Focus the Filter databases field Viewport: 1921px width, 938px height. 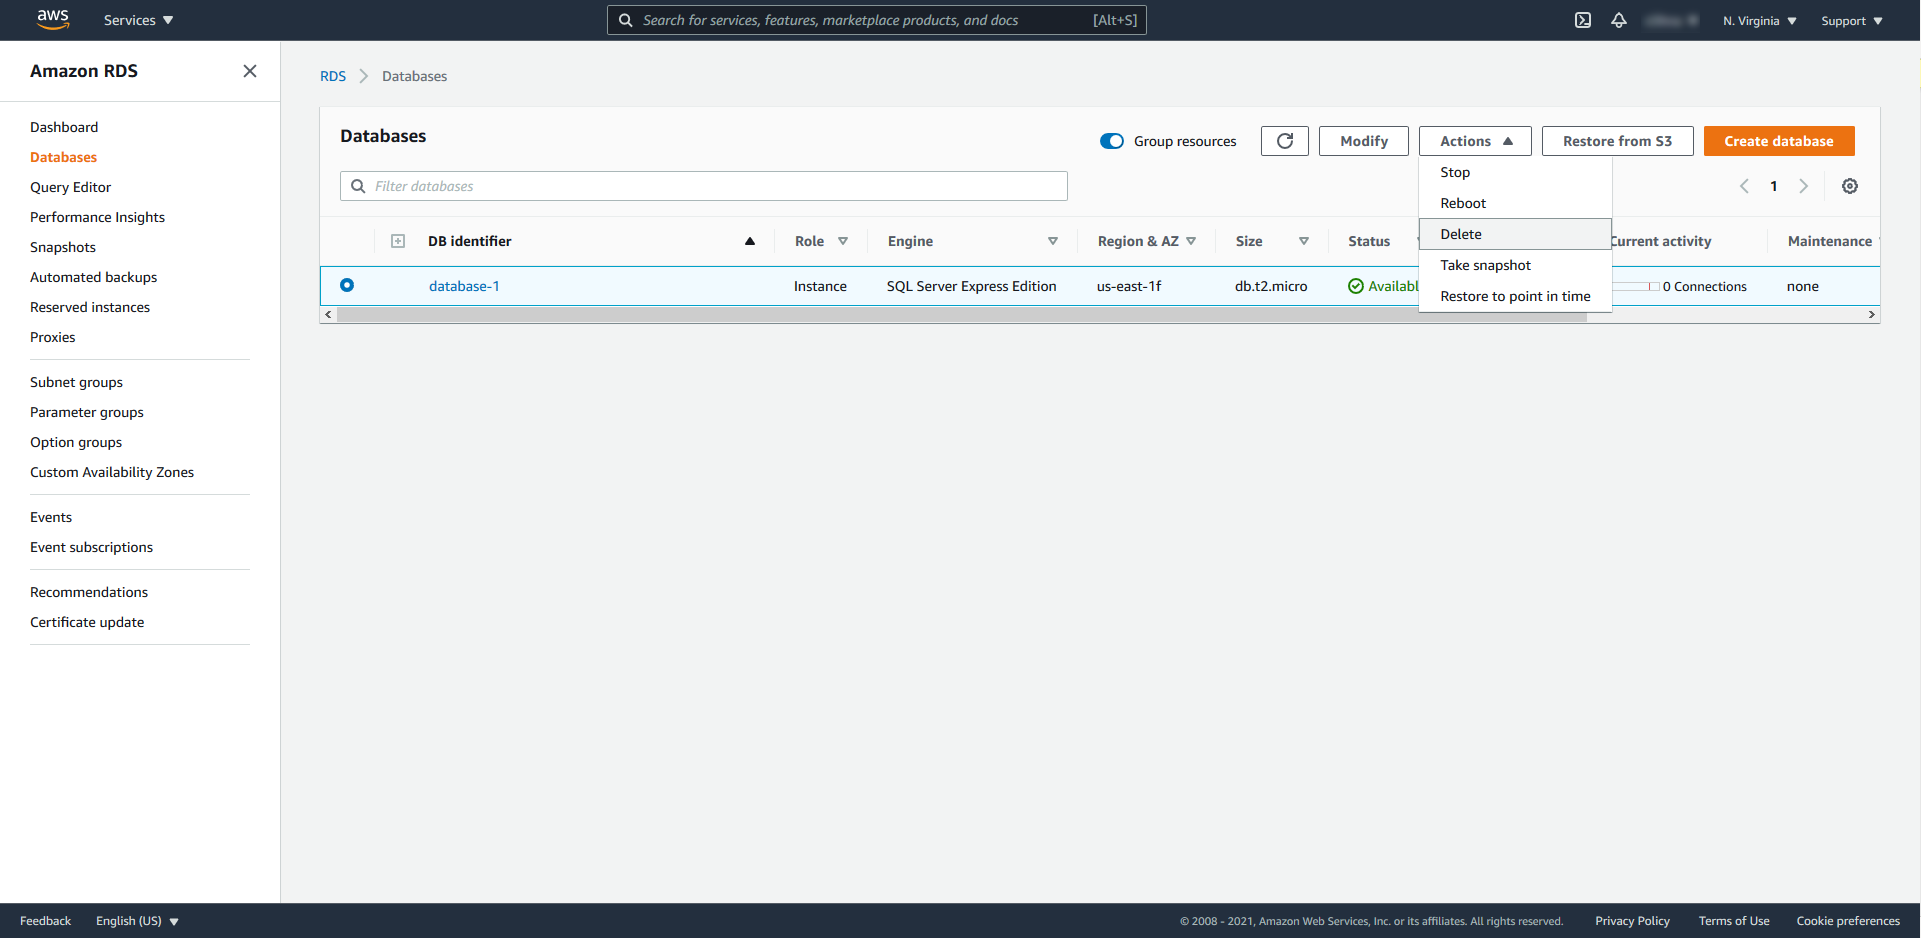tap(704, 186)
